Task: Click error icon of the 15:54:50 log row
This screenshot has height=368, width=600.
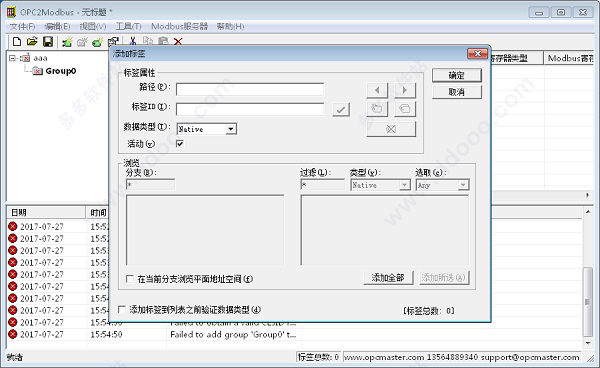Action: pos(13,334)
